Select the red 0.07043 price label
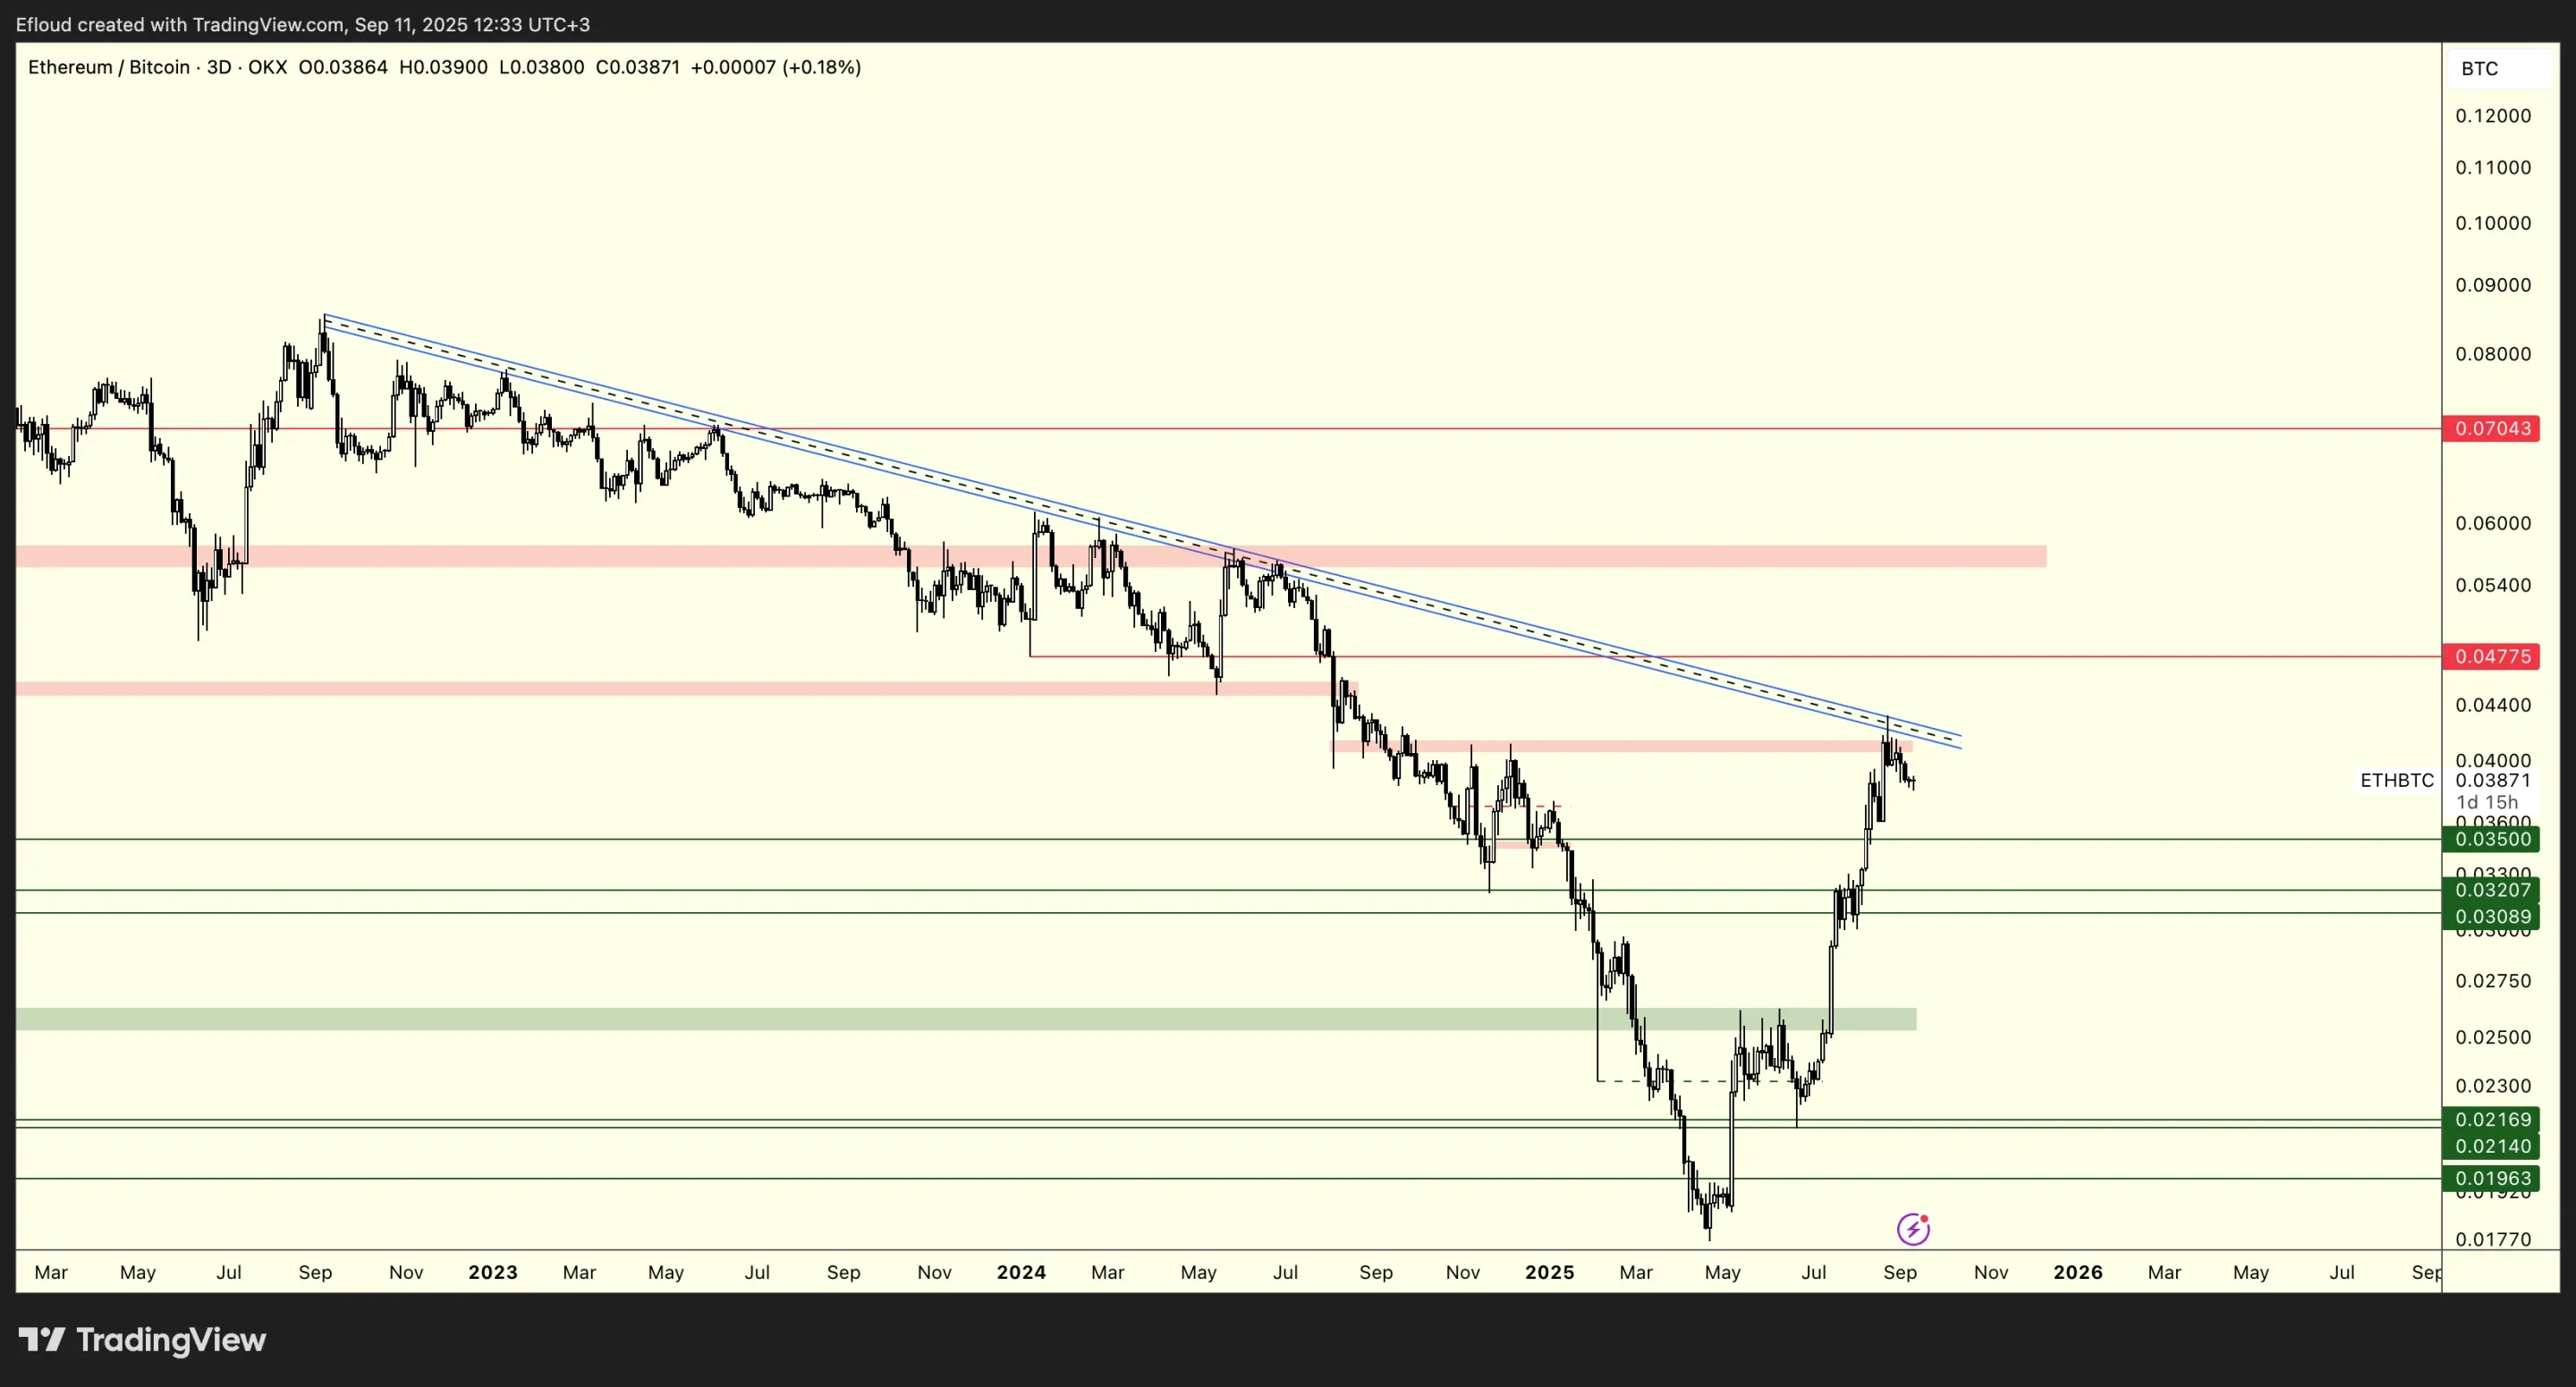The image size is (2576, 1387). 2492,429
